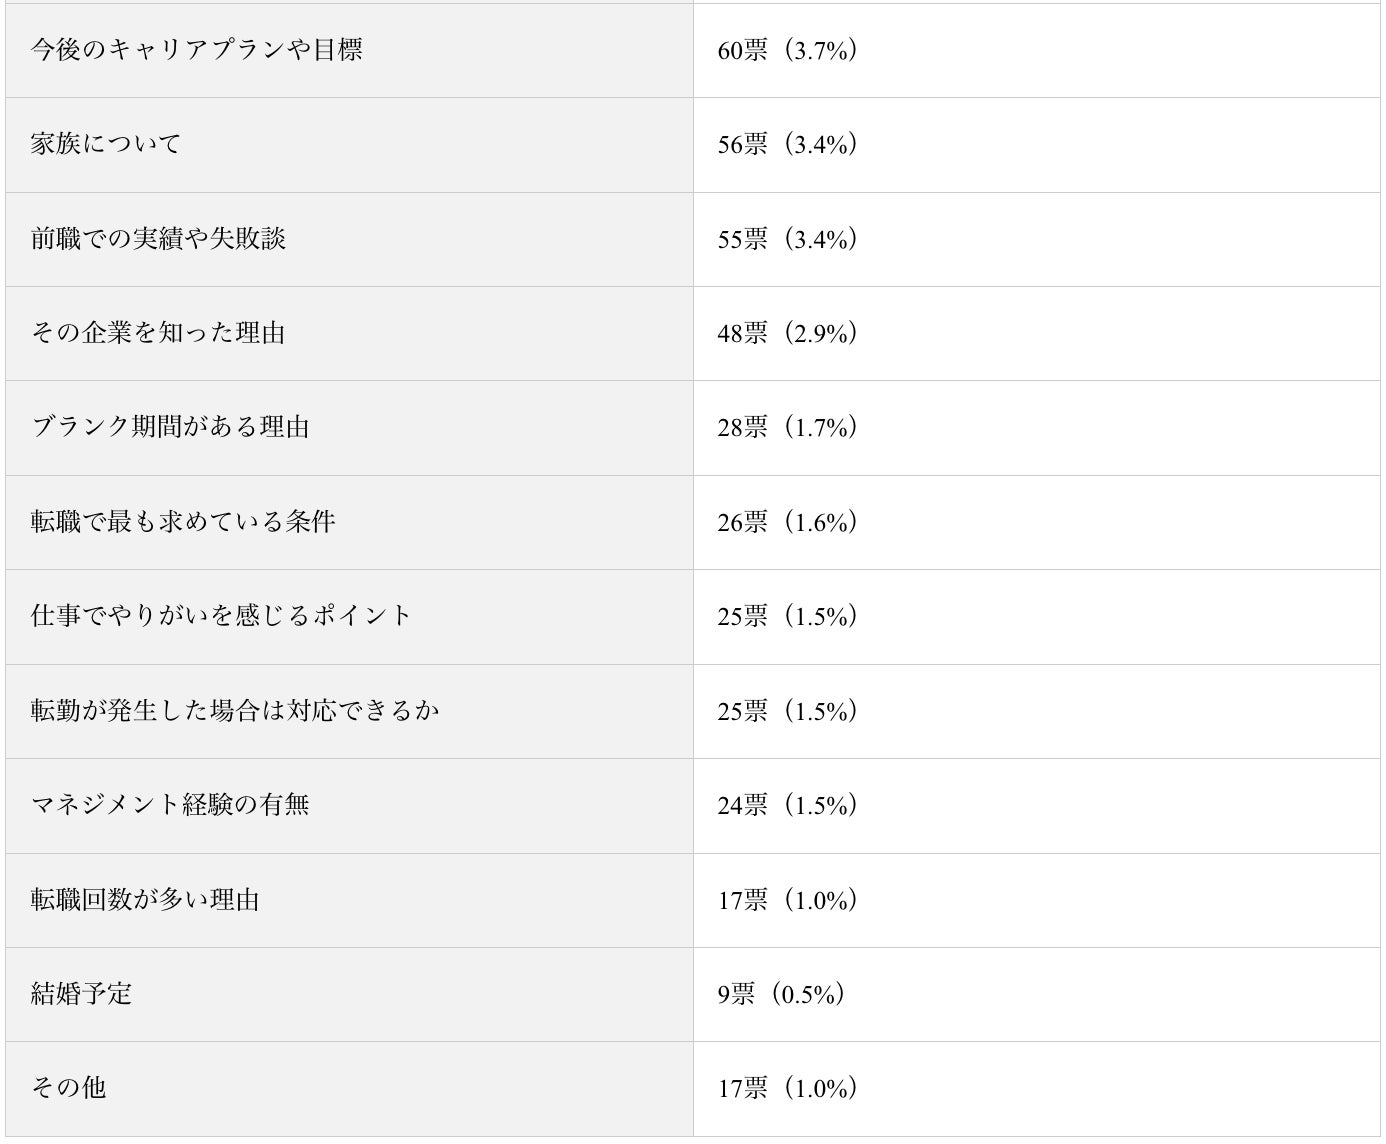Click the マネジメント経験の有無 label
1386x1144 pixels.
(170, 805)
